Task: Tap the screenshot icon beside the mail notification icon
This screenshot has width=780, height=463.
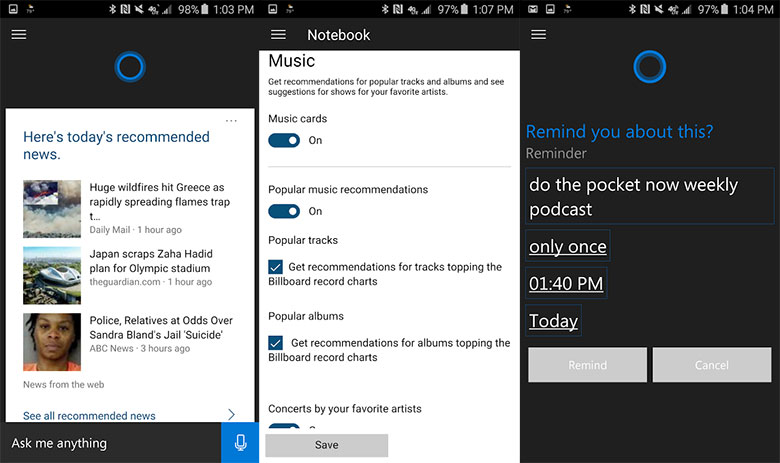Action: [x=550, y=9]
